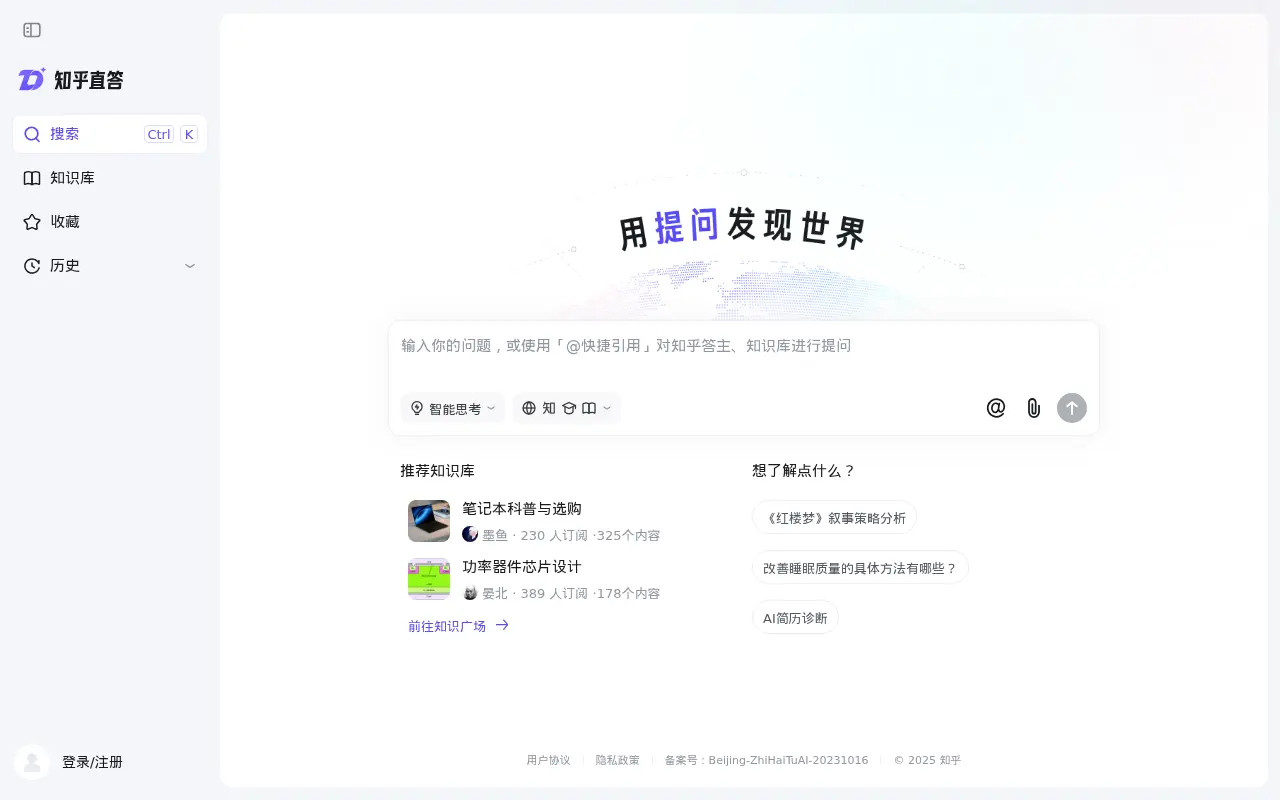Open the search-scope dropdown chevron
Screen dimensions: 1280x800
click(x=606, y=408)
